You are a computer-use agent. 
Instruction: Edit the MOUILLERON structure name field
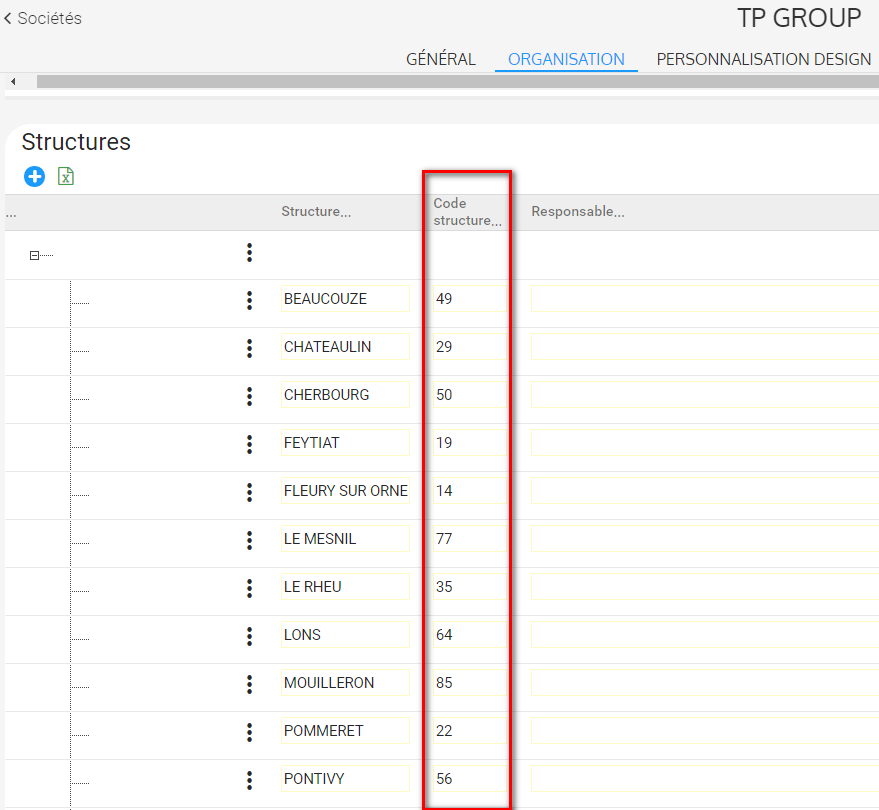(x=344, y=683)
